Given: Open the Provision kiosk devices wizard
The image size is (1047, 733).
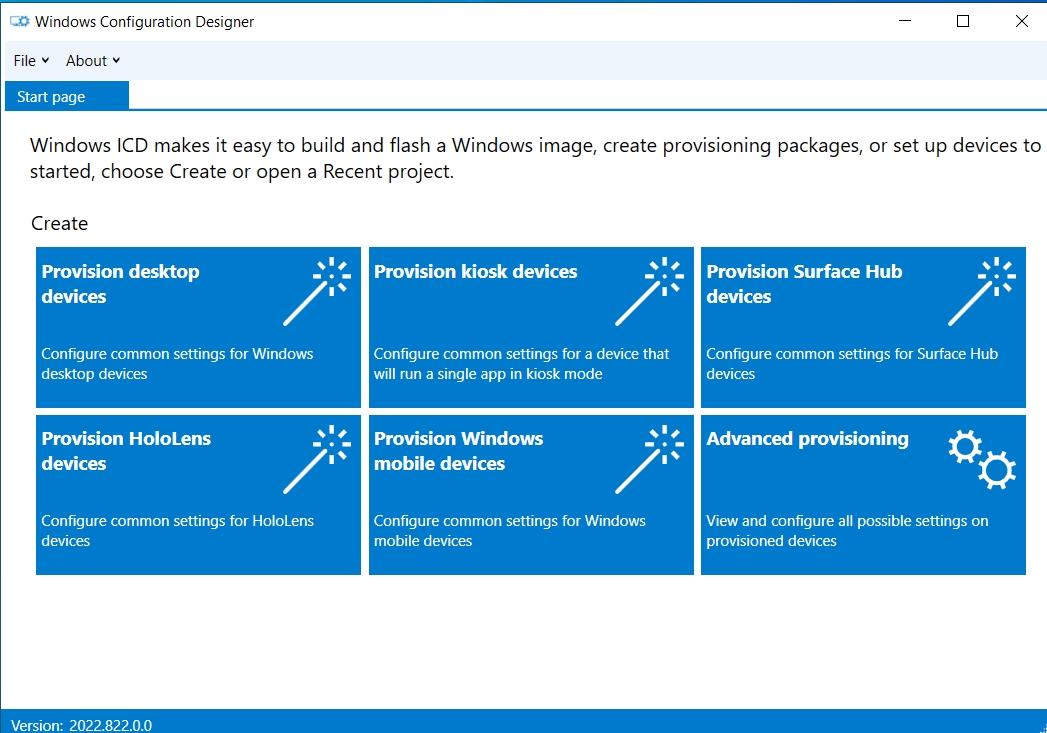Looking at the screenshot, I should click(x=530, y=327).
